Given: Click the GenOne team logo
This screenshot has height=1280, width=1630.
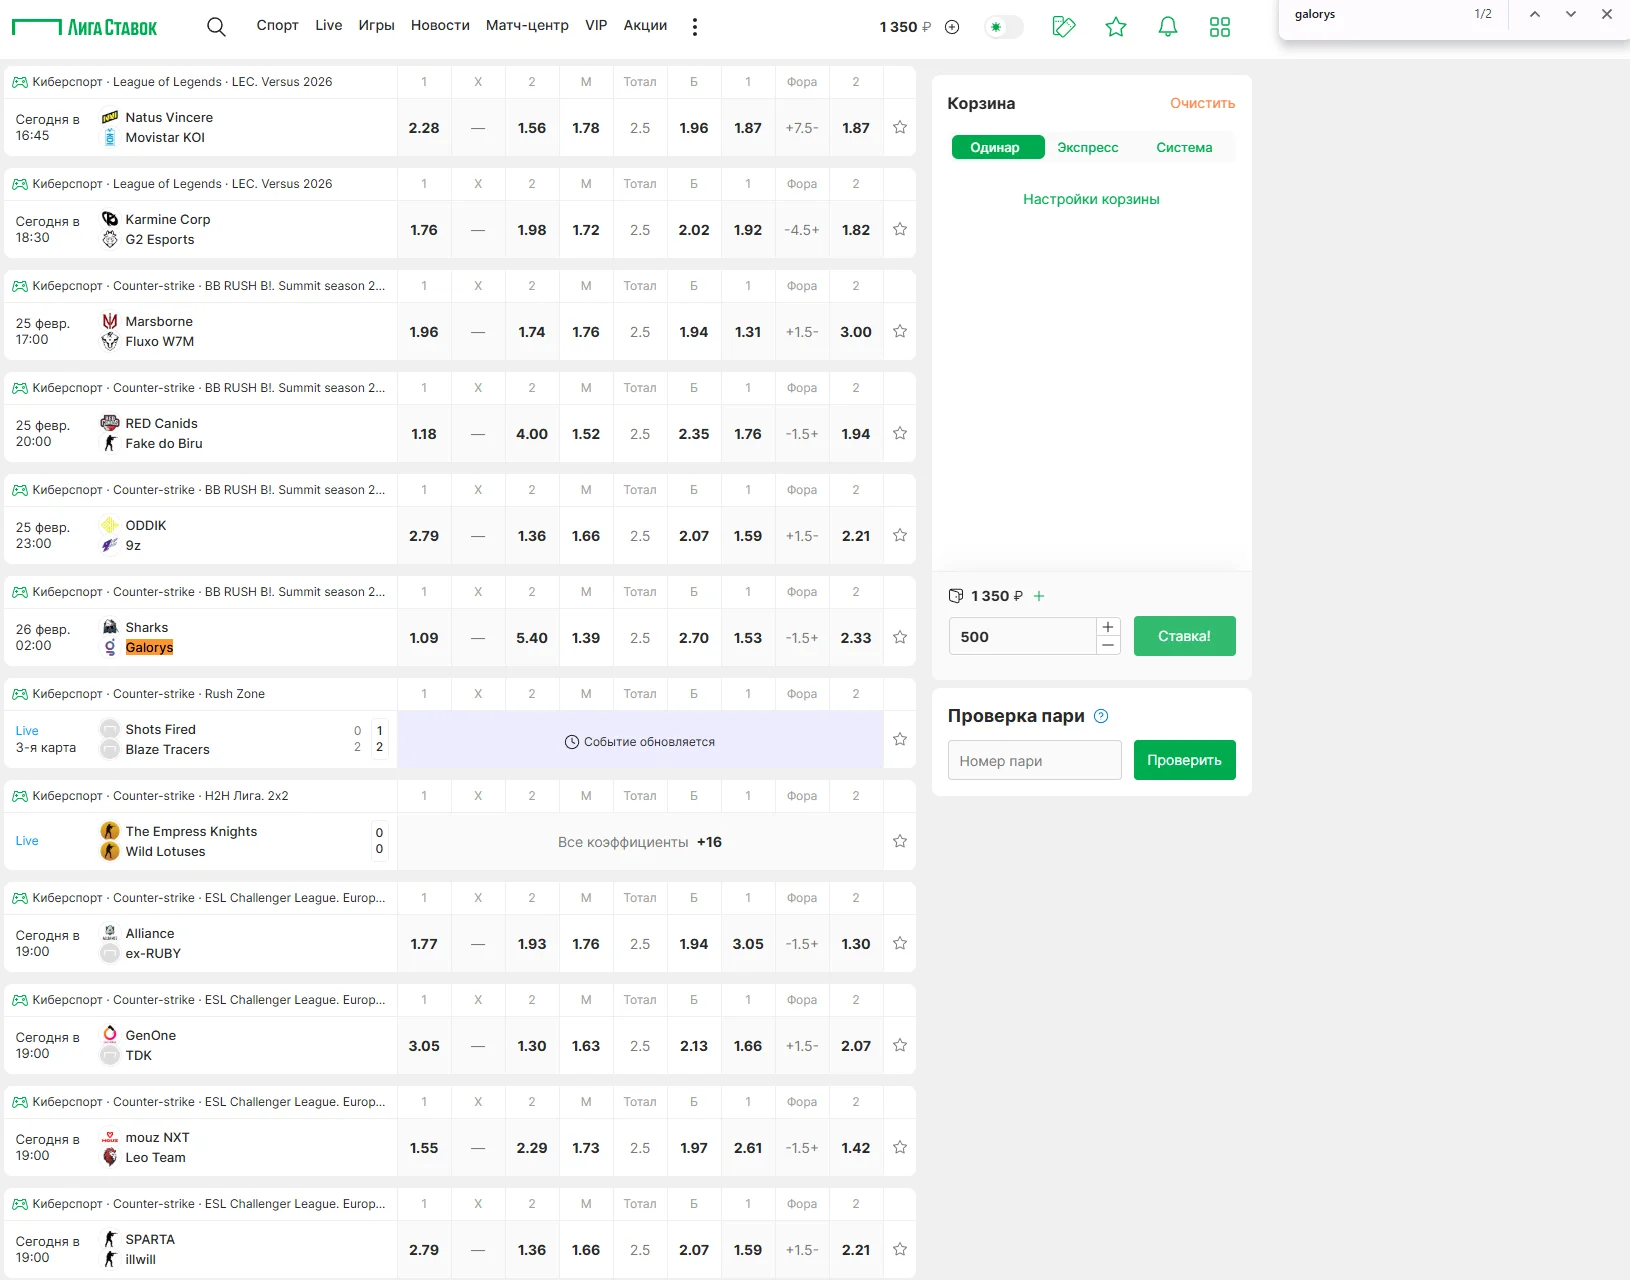Looking at the screenshot, I should click(x=110, y=1035).
